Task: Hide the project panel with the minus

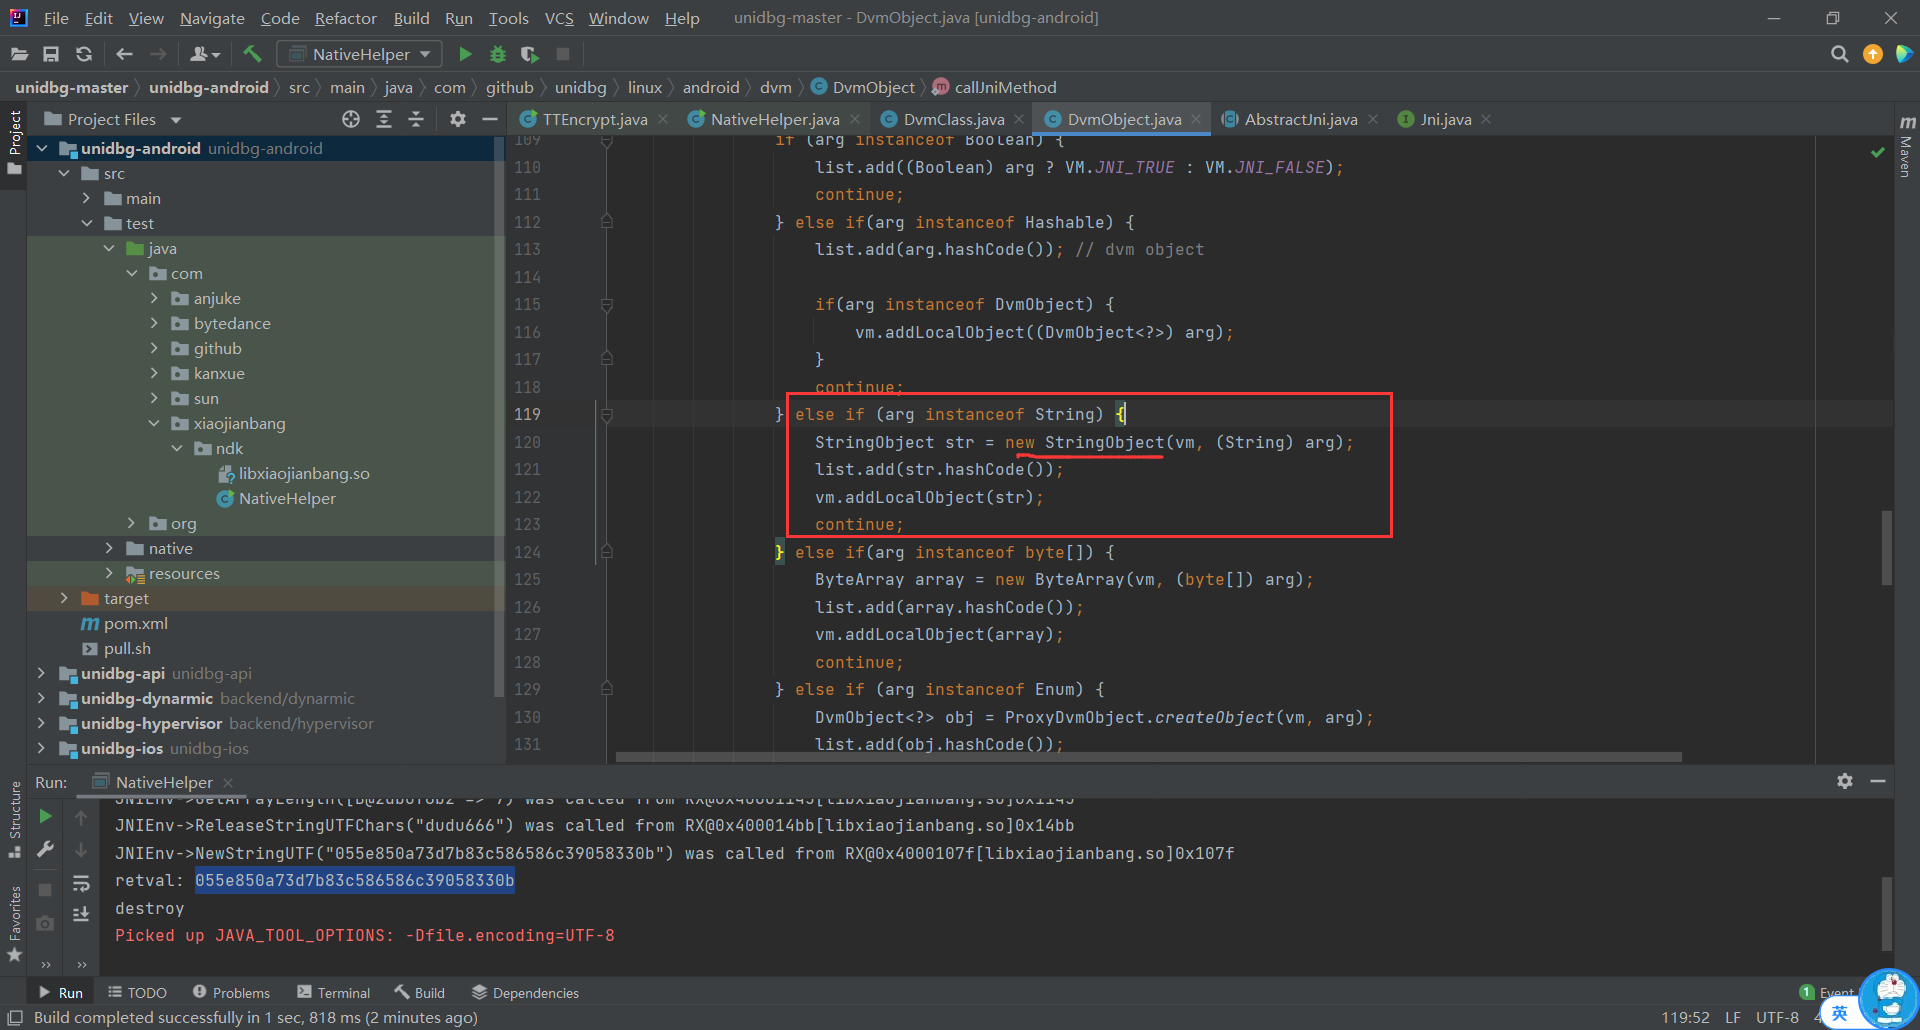Action: (x=490, y=119)
